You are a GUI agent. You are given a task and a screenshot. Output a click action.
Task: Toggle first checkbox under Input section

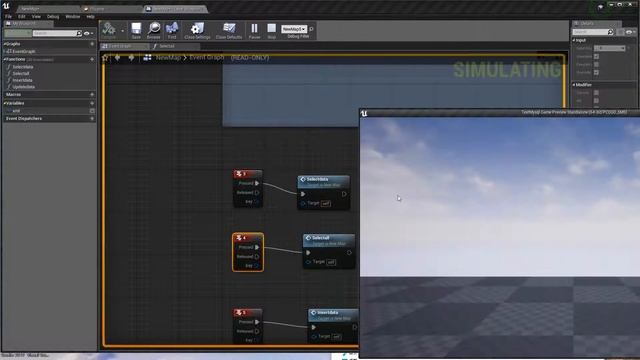pos(596,56)
